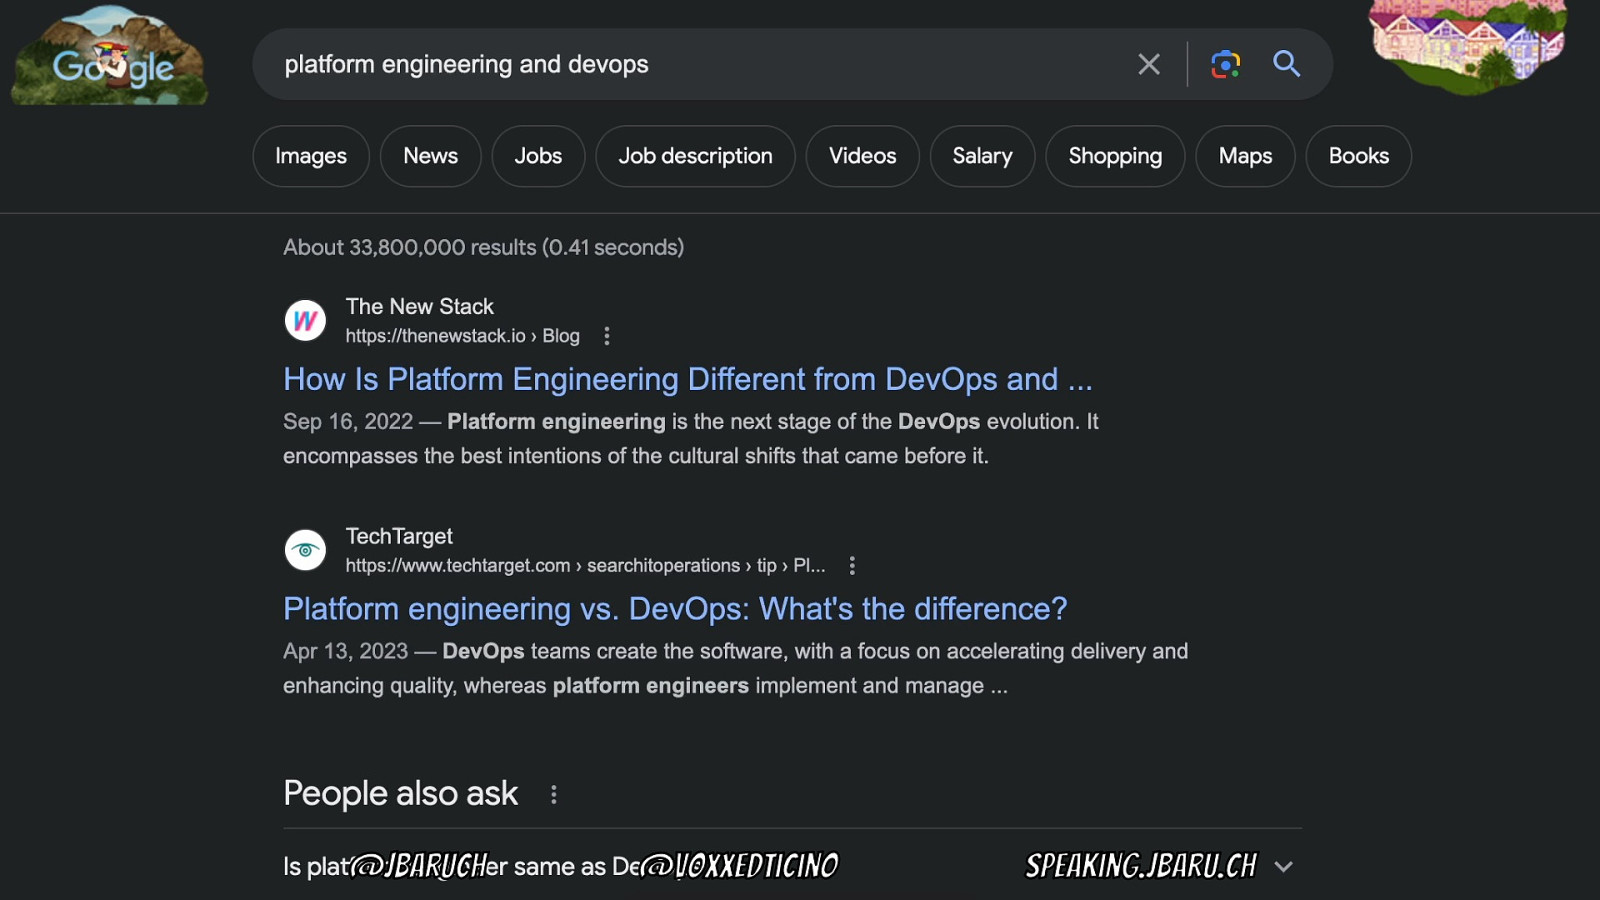Open the Google doodle logo
This screenshot has width=1600, height=900.
click(110, 56)
